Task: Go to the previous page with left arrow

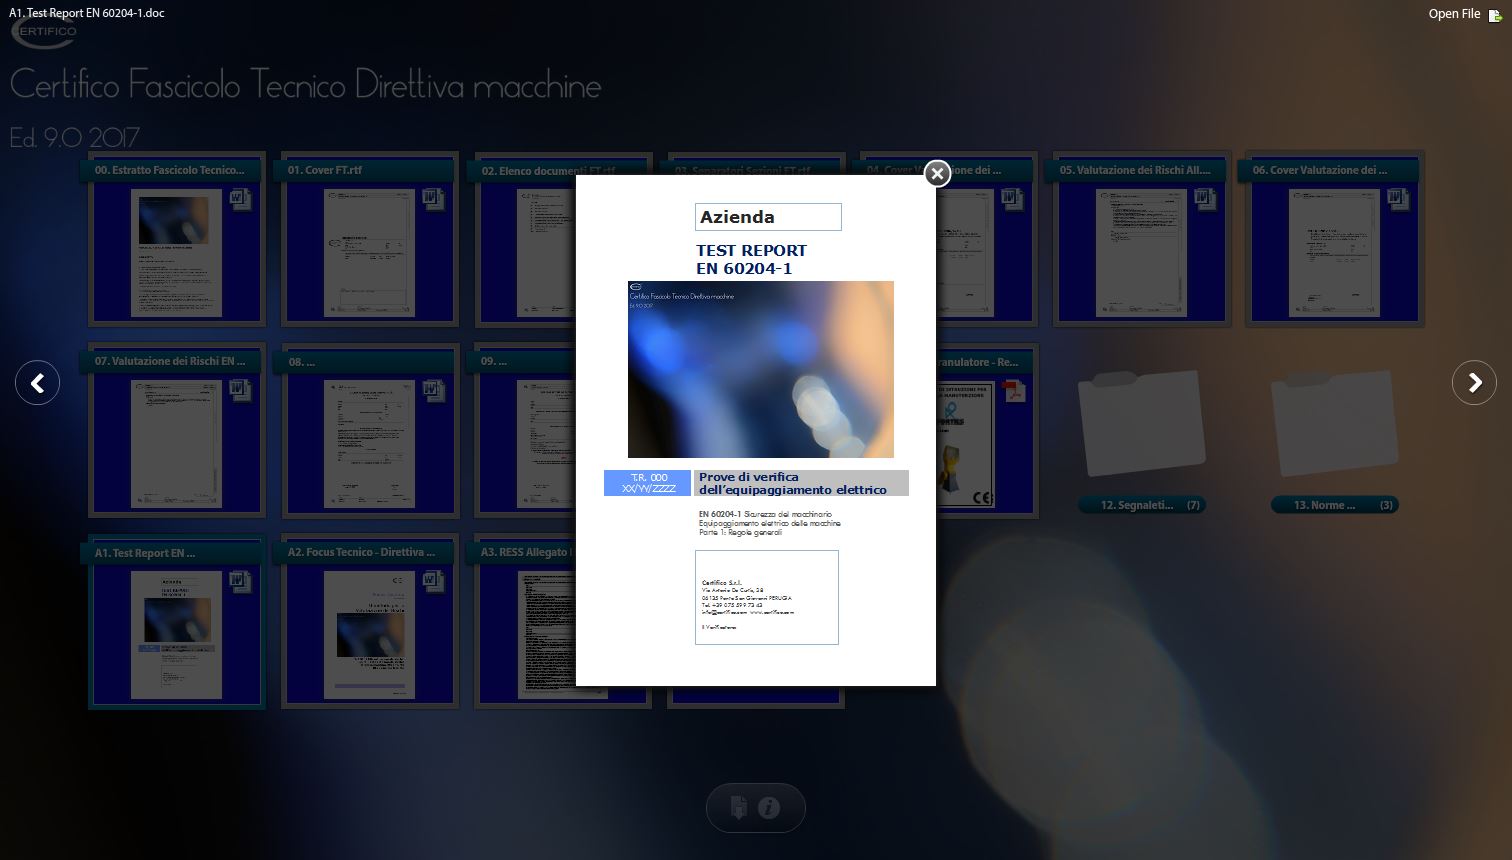Action: [x=38, y=383]
